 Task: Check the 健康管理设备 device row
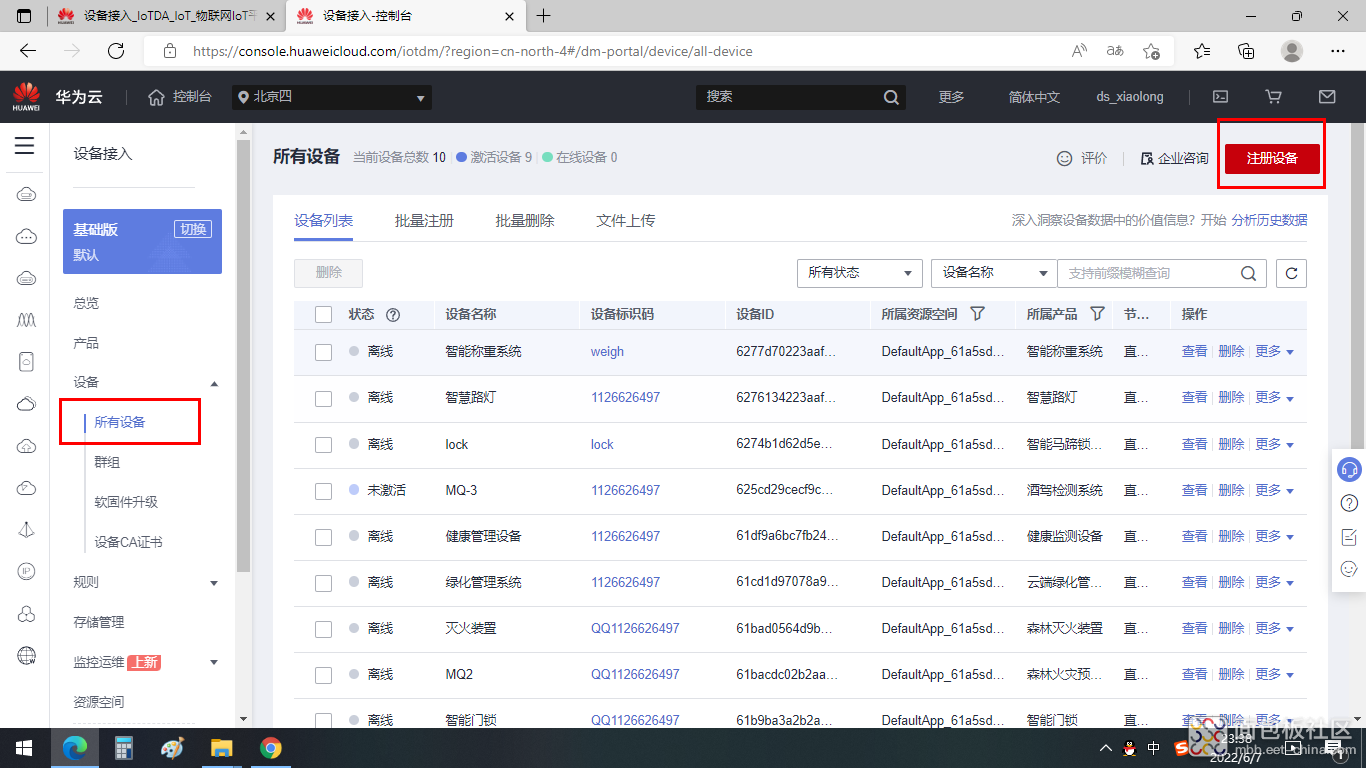click(x=323, y=536)
